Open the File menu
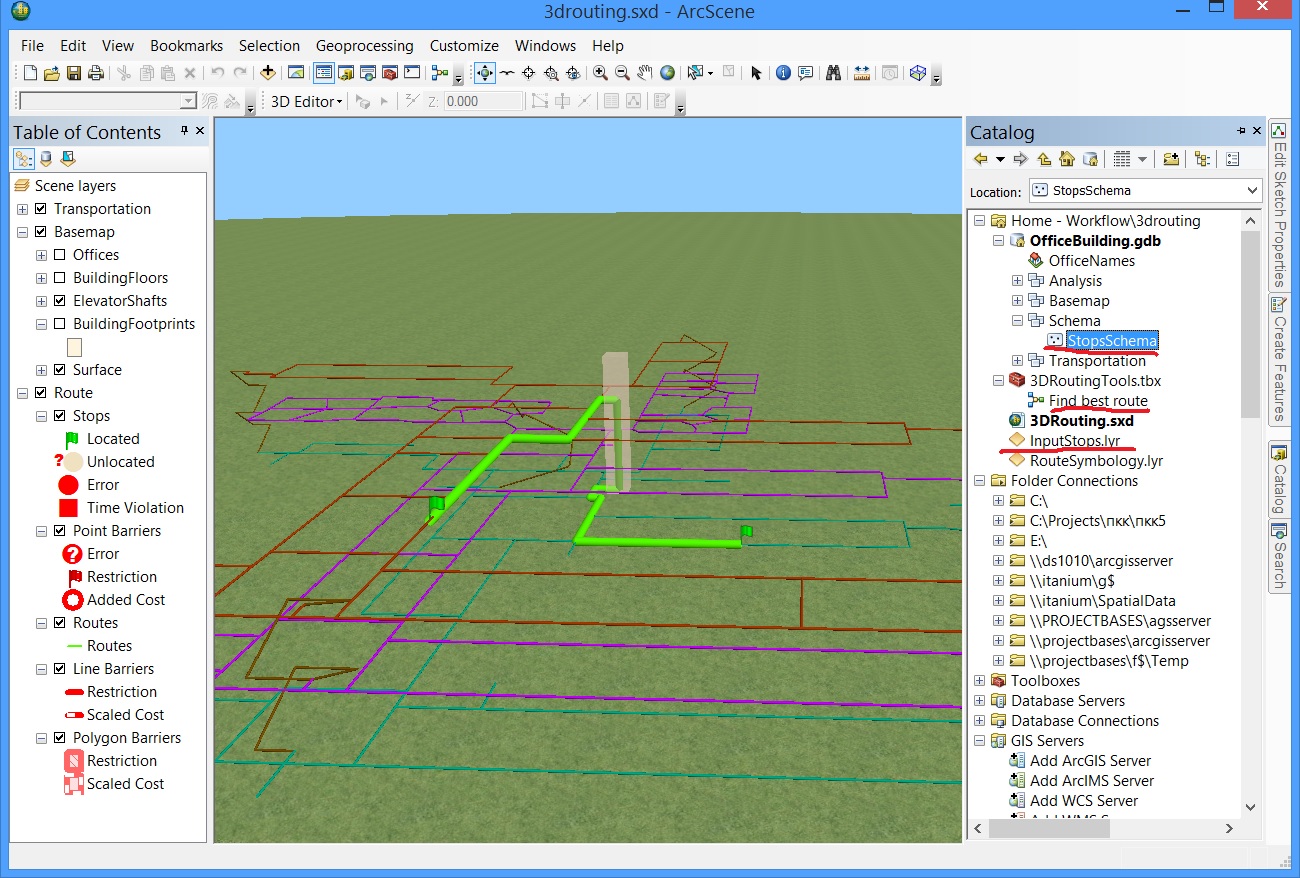 pyautogui.click(x=32, y=45)
